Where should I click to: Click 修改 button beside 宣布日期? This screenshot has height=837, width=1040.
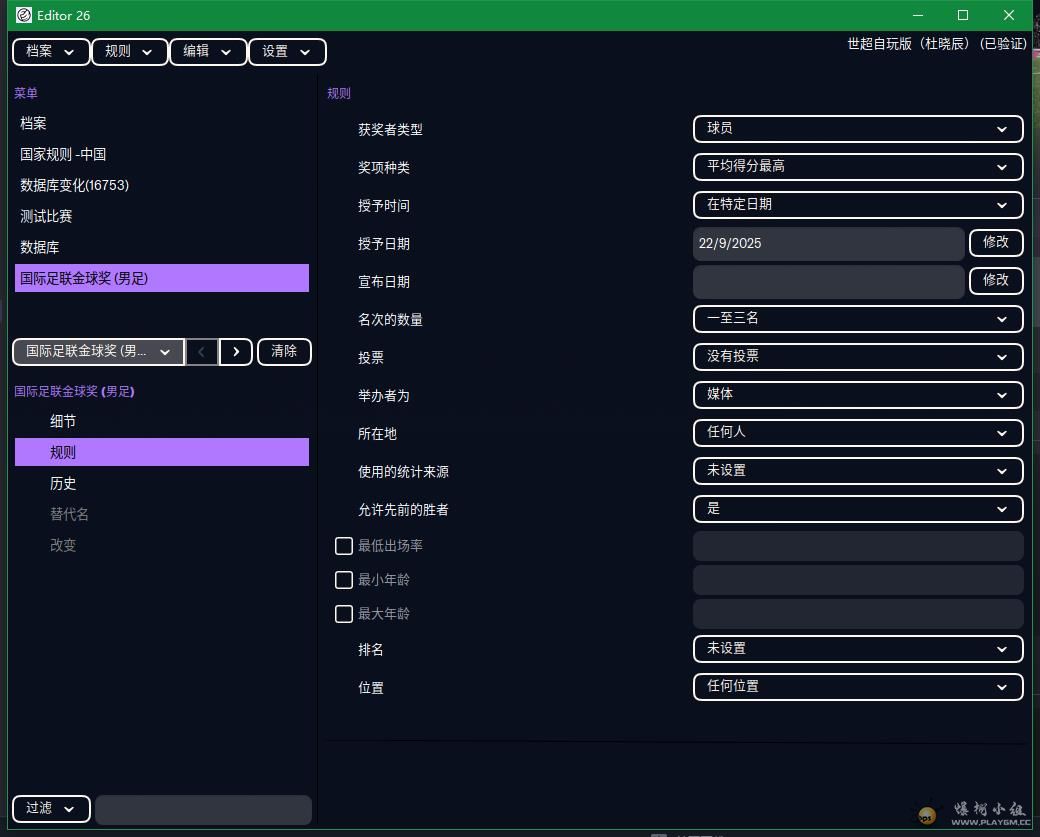click(995, 280)
